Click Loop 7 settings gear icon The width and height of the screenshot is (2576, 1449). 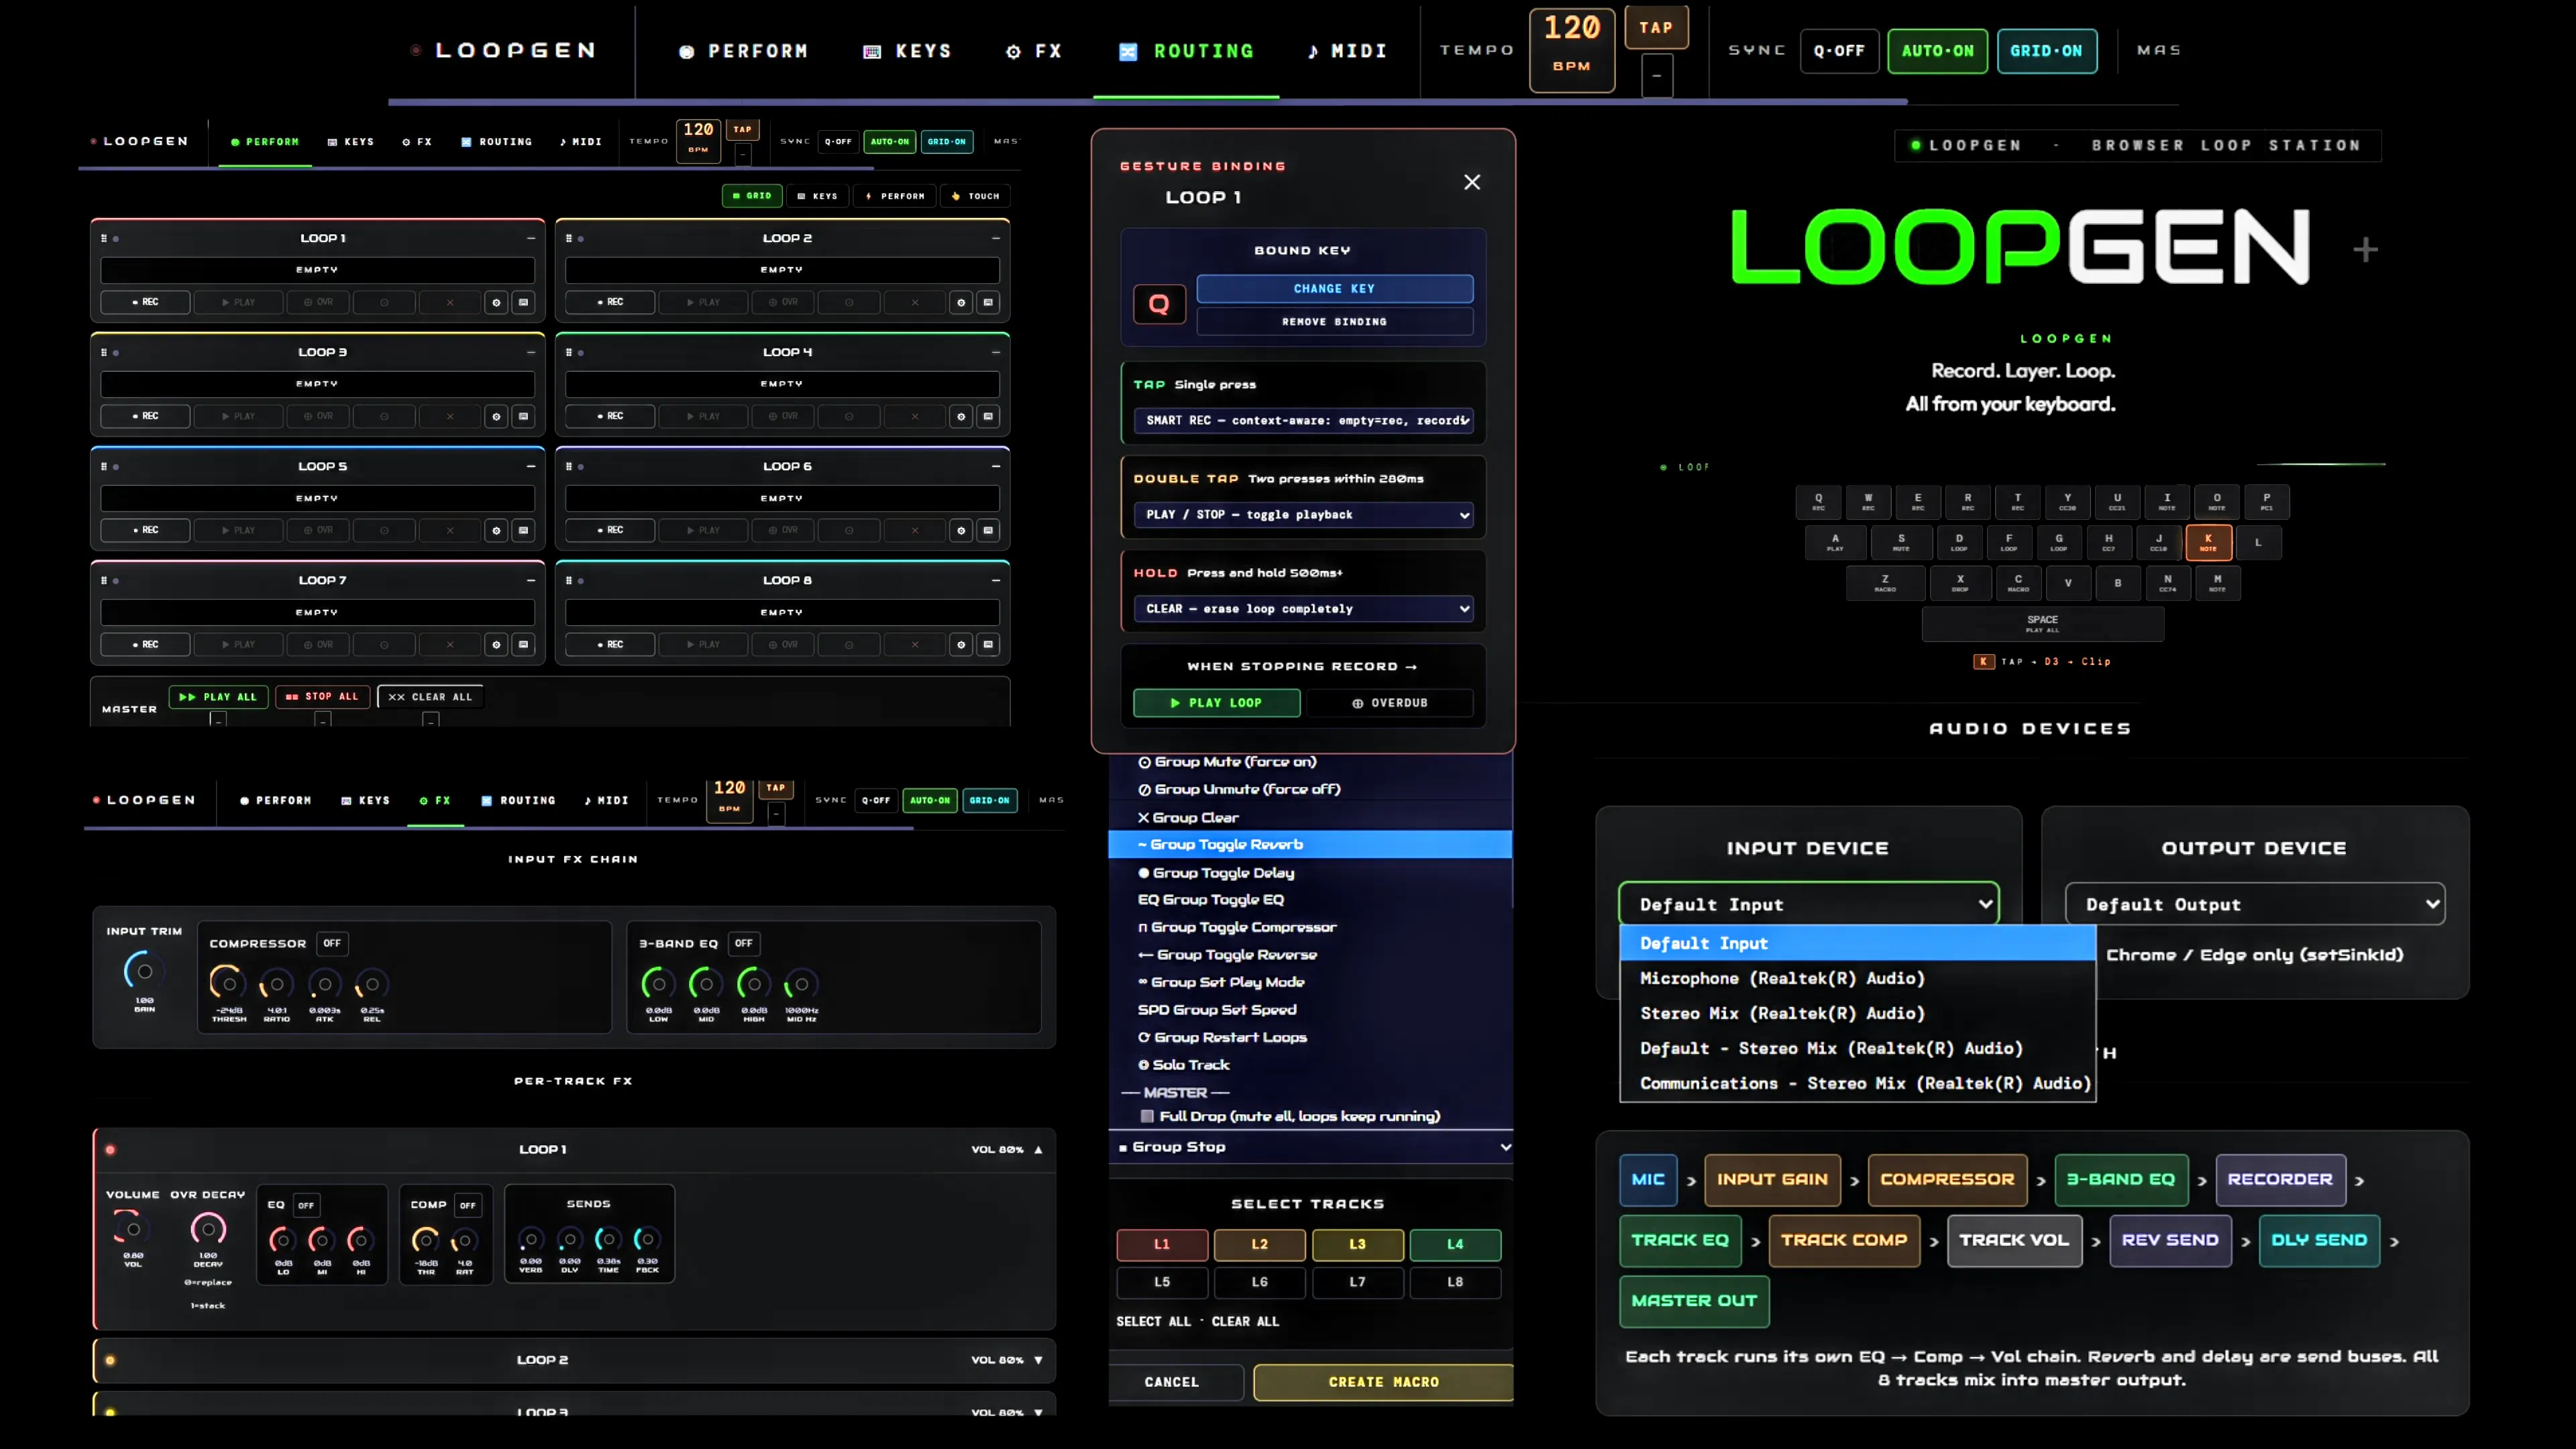(x=496, y=645)
